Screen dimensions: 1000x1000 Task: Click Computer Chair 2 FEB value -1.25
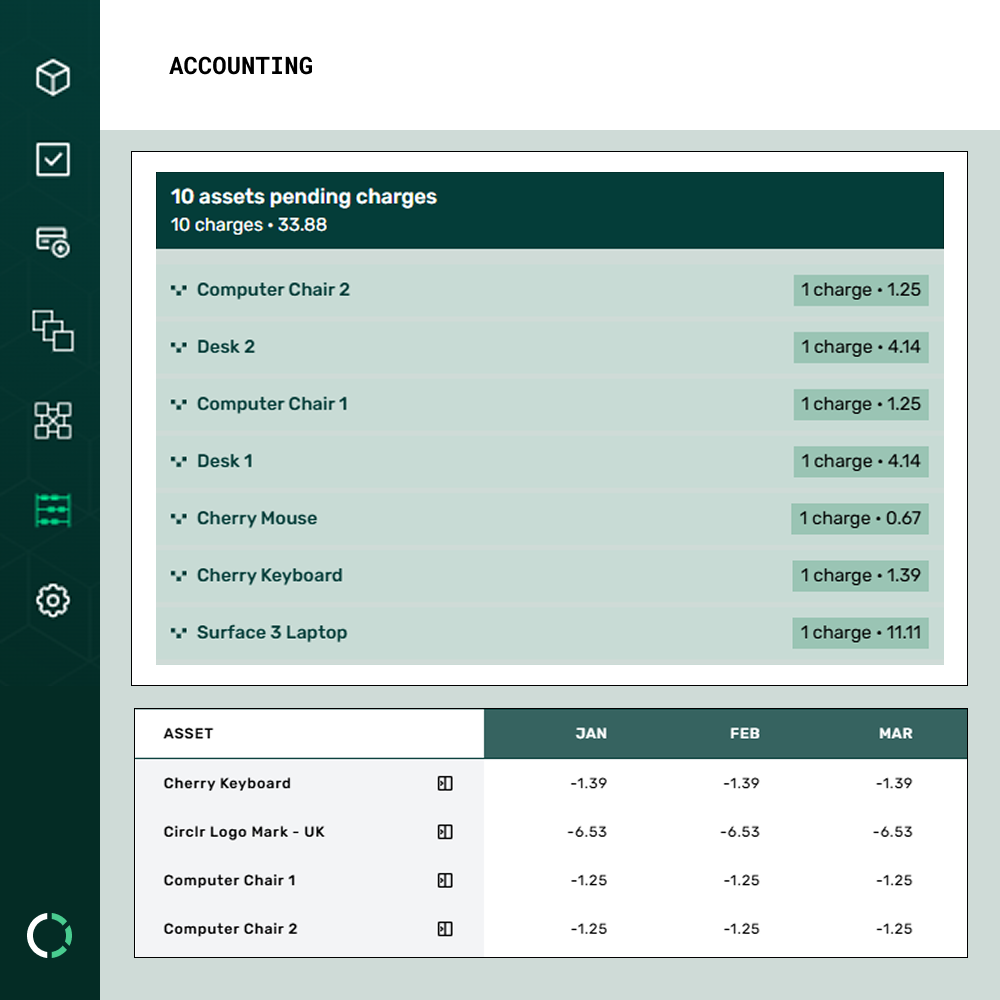point(741,929)
